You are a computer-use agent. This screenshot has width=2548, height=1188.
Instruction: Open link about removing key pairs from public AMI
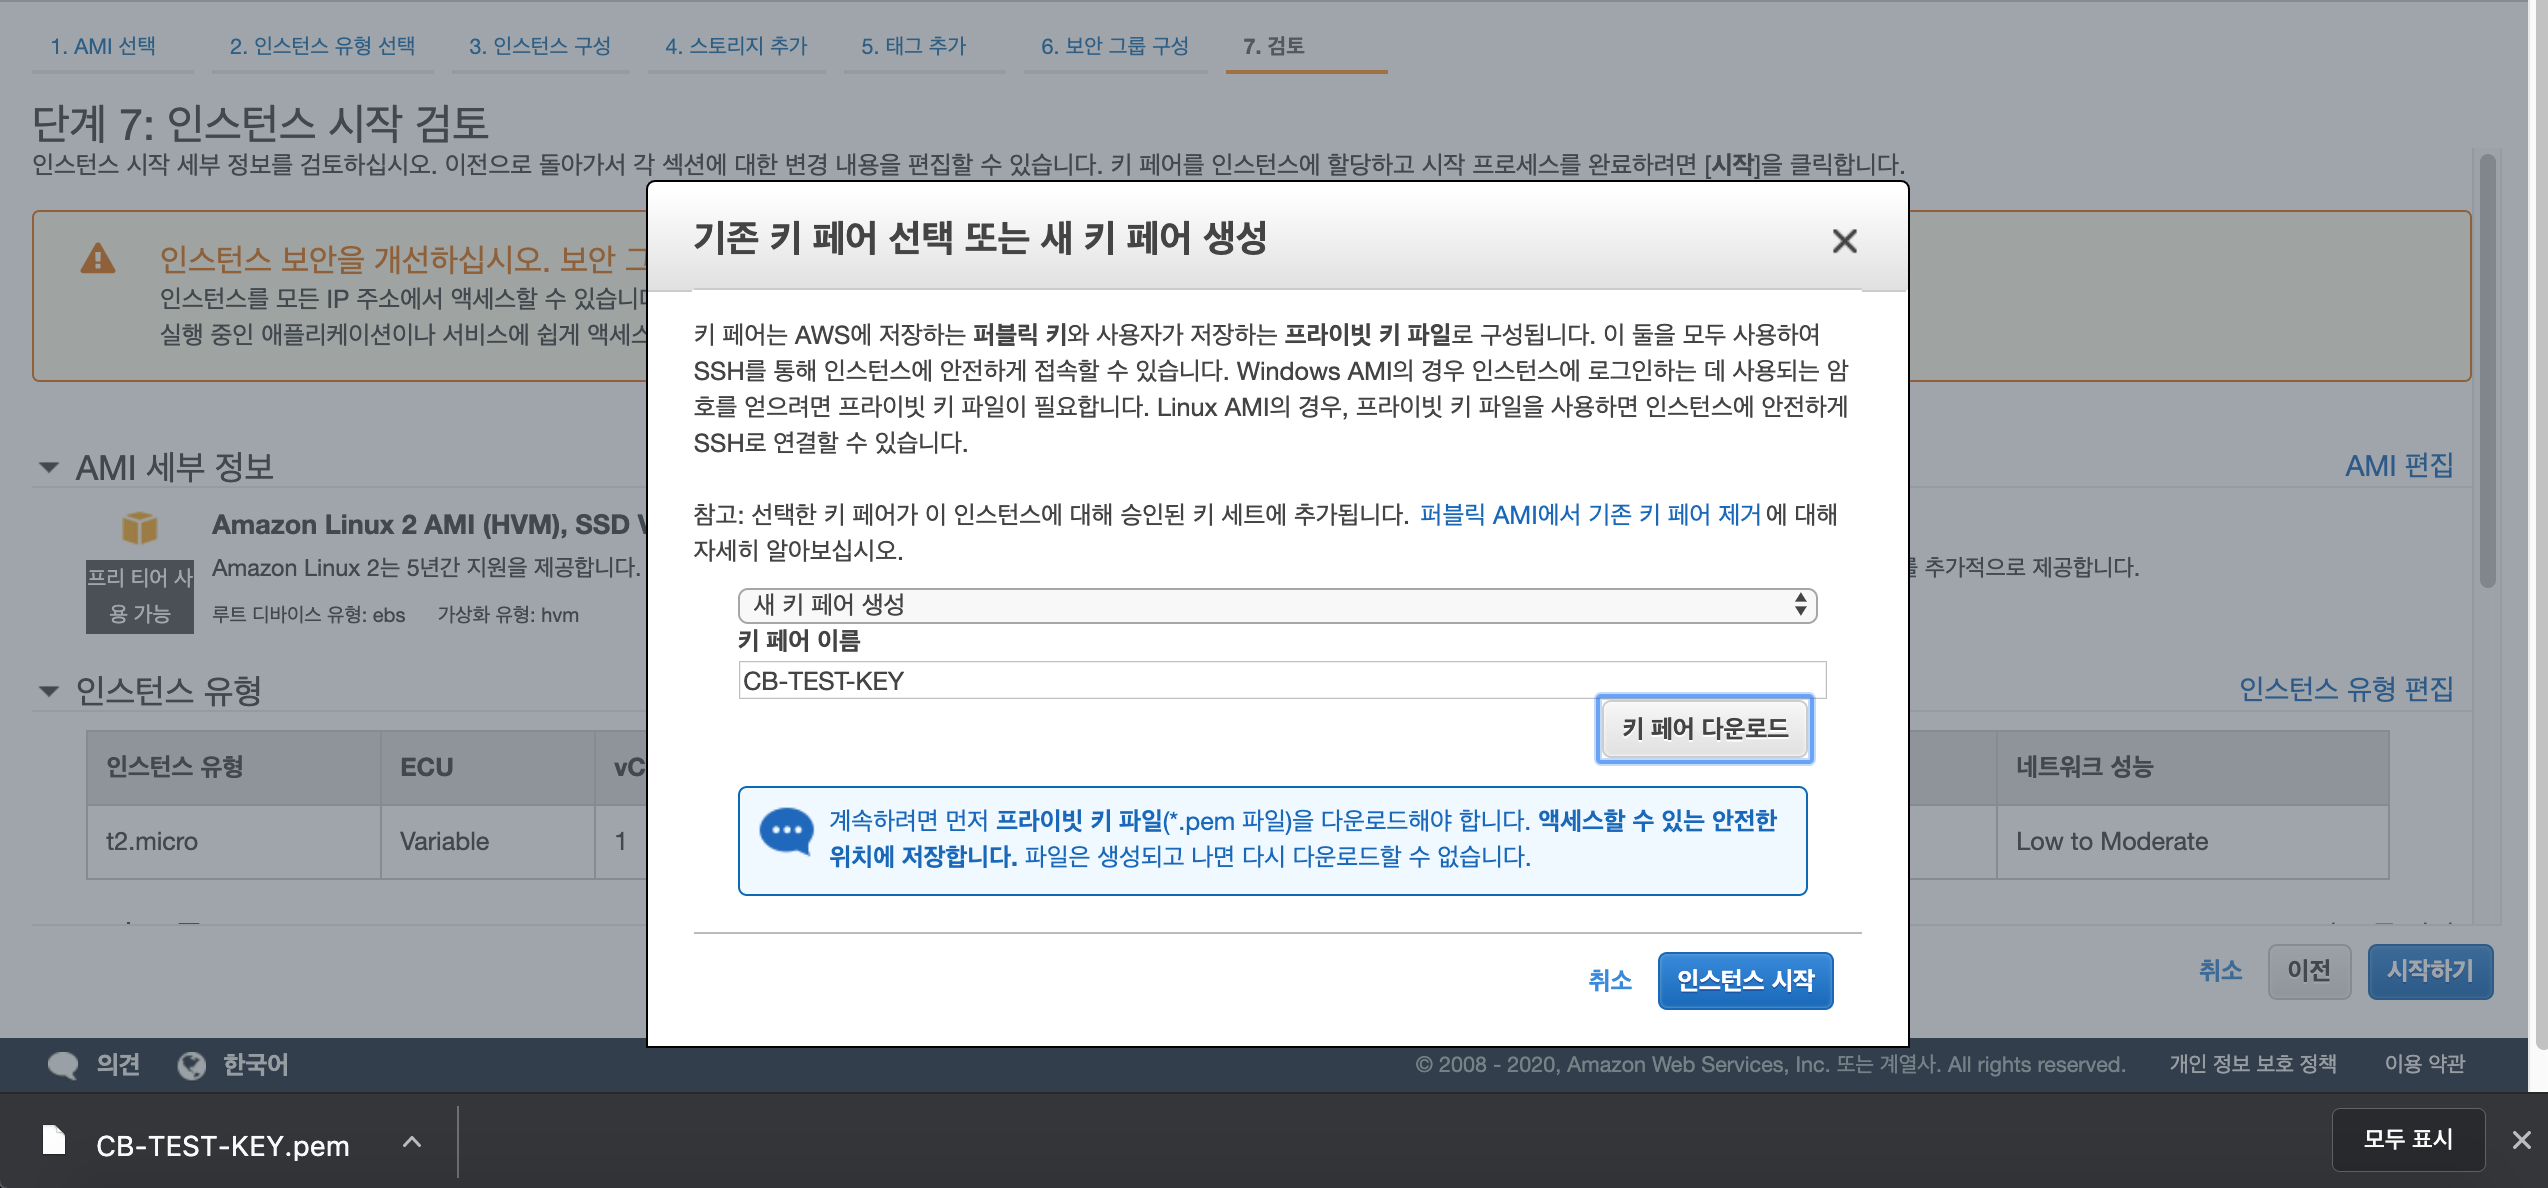[x=1590, y=514]
